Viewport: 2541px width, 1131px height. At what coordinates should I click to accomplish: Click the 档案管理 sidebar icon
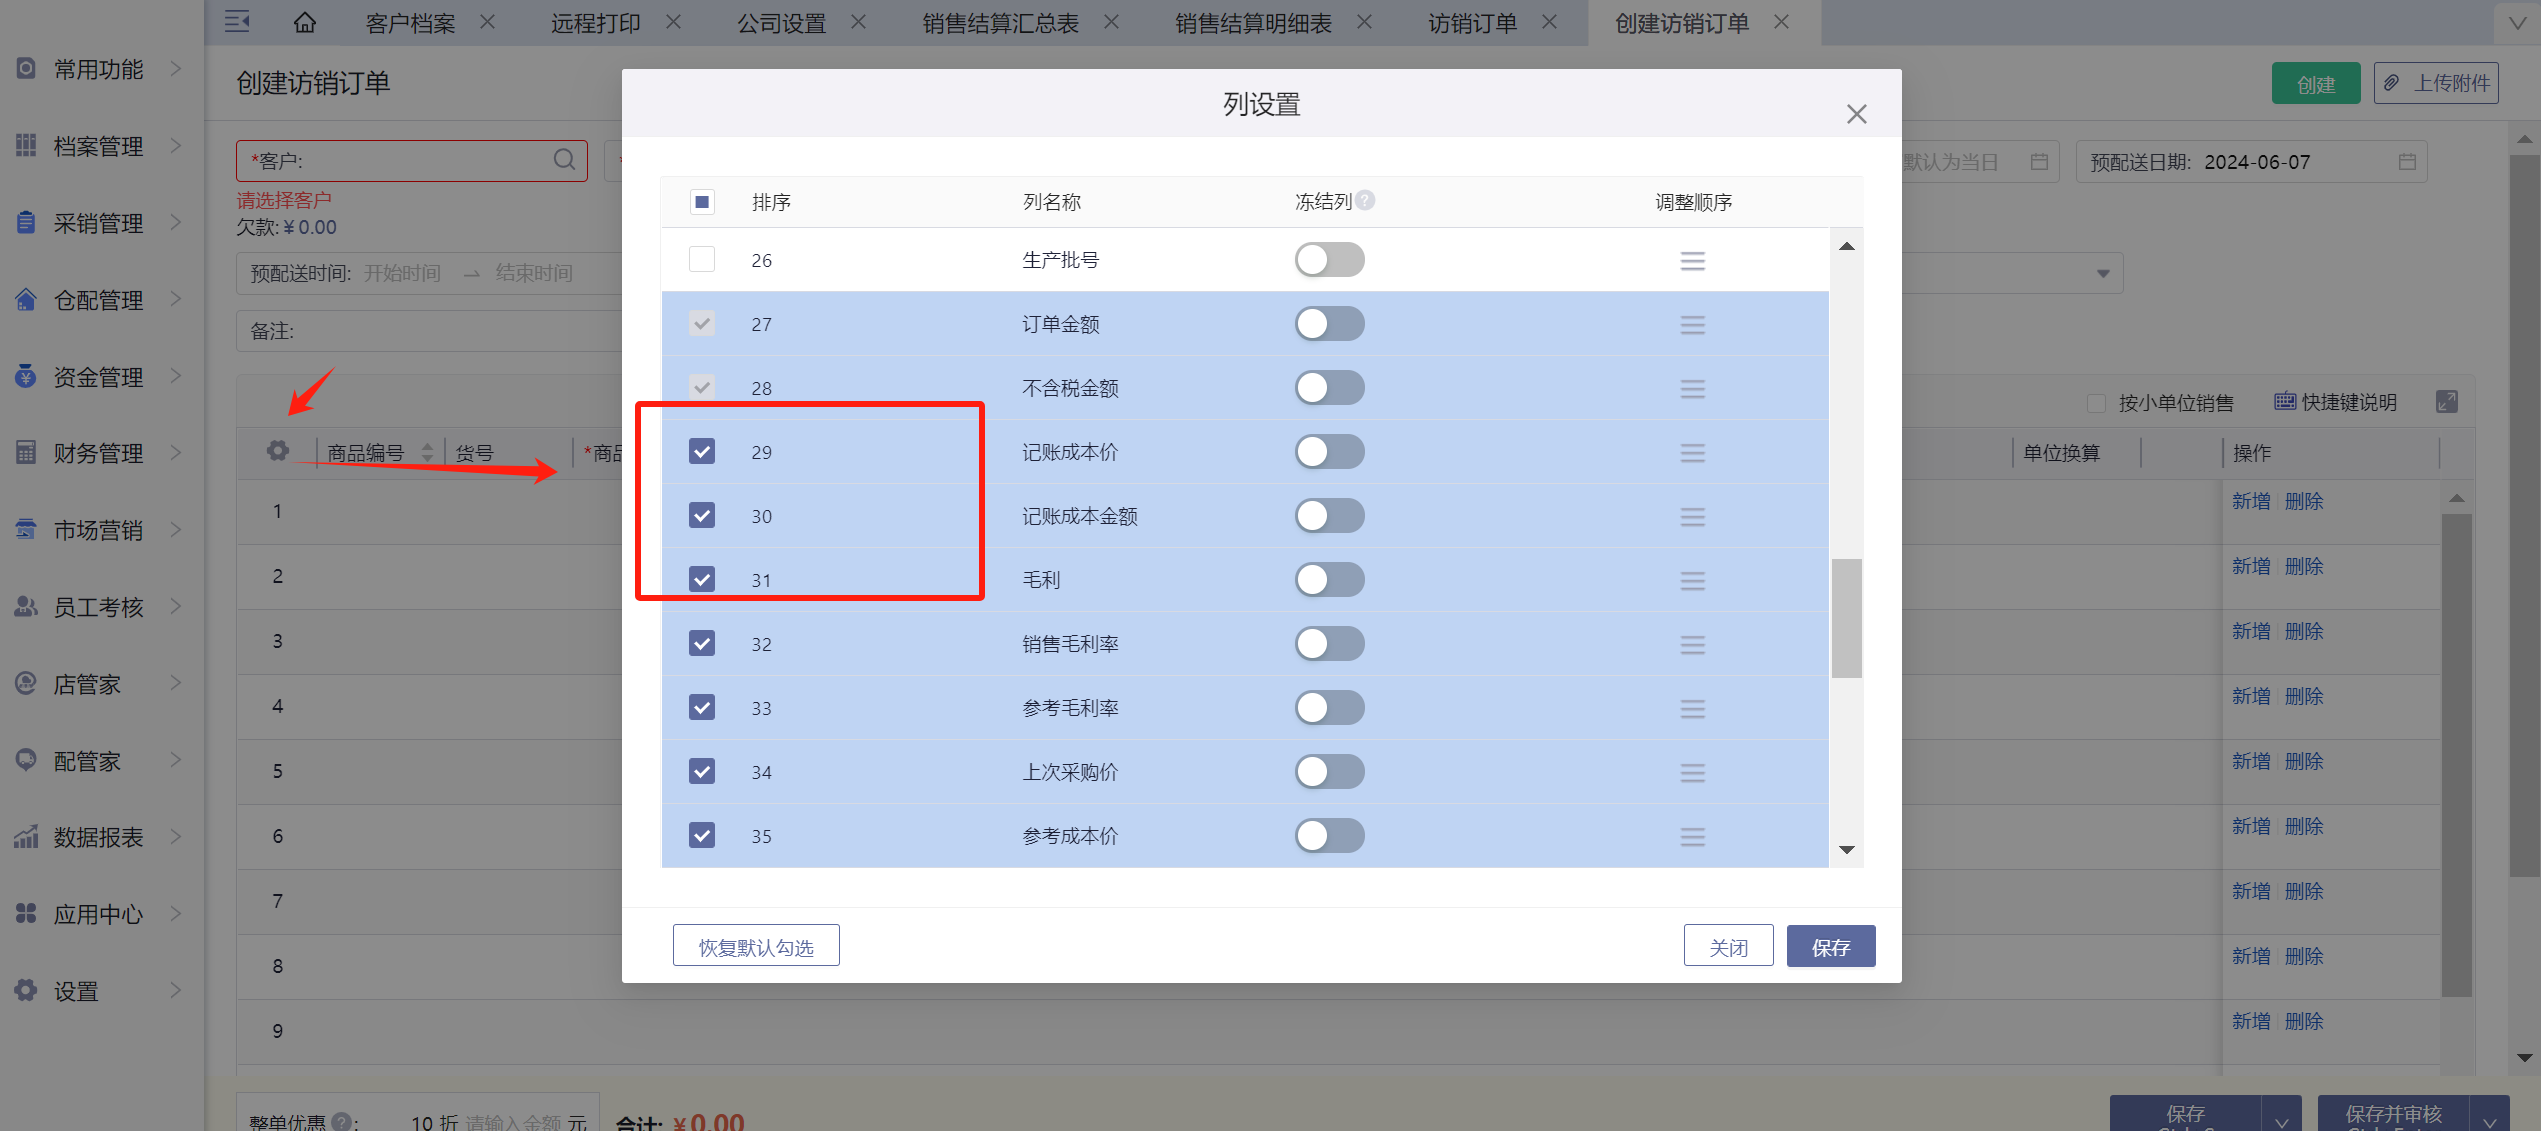pyautogui.click(x=26, y=146)
